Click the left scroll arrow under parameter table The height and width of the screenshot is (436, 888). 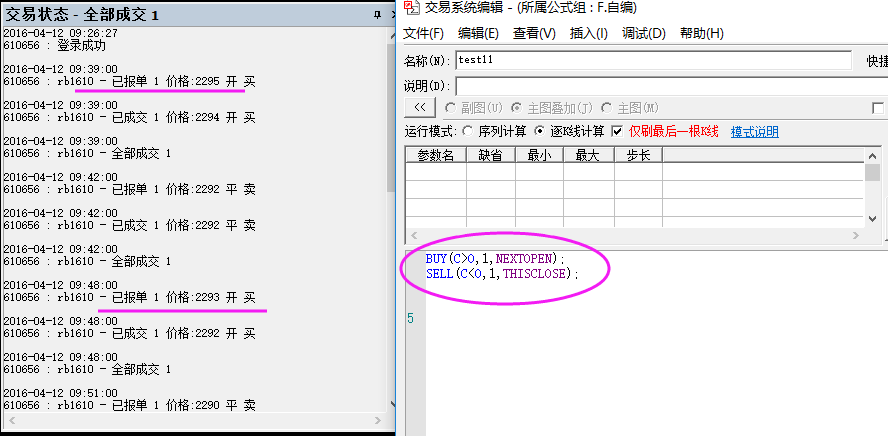click(412, 236)
